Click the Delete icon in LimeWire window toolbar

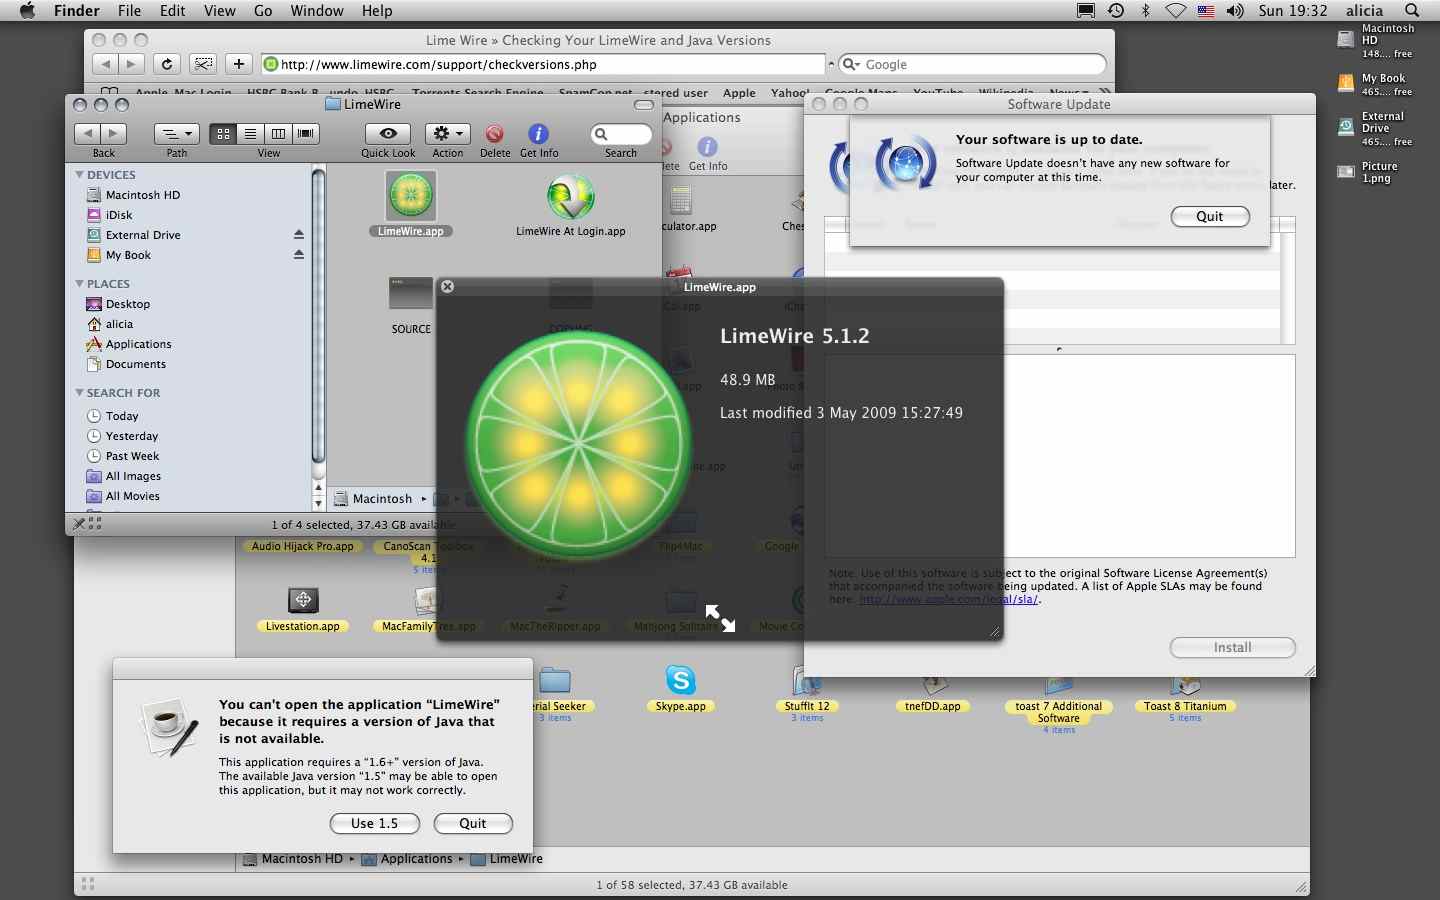pos(494,134)
